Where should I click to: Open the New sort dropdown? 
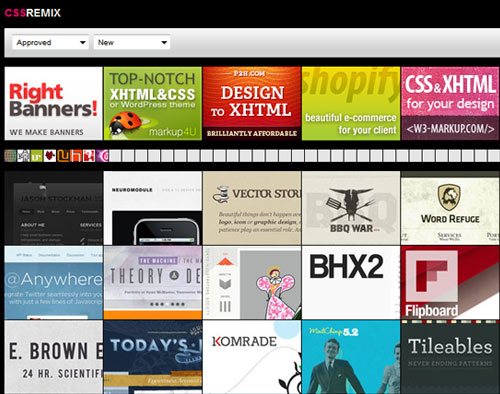click(132, 42)
